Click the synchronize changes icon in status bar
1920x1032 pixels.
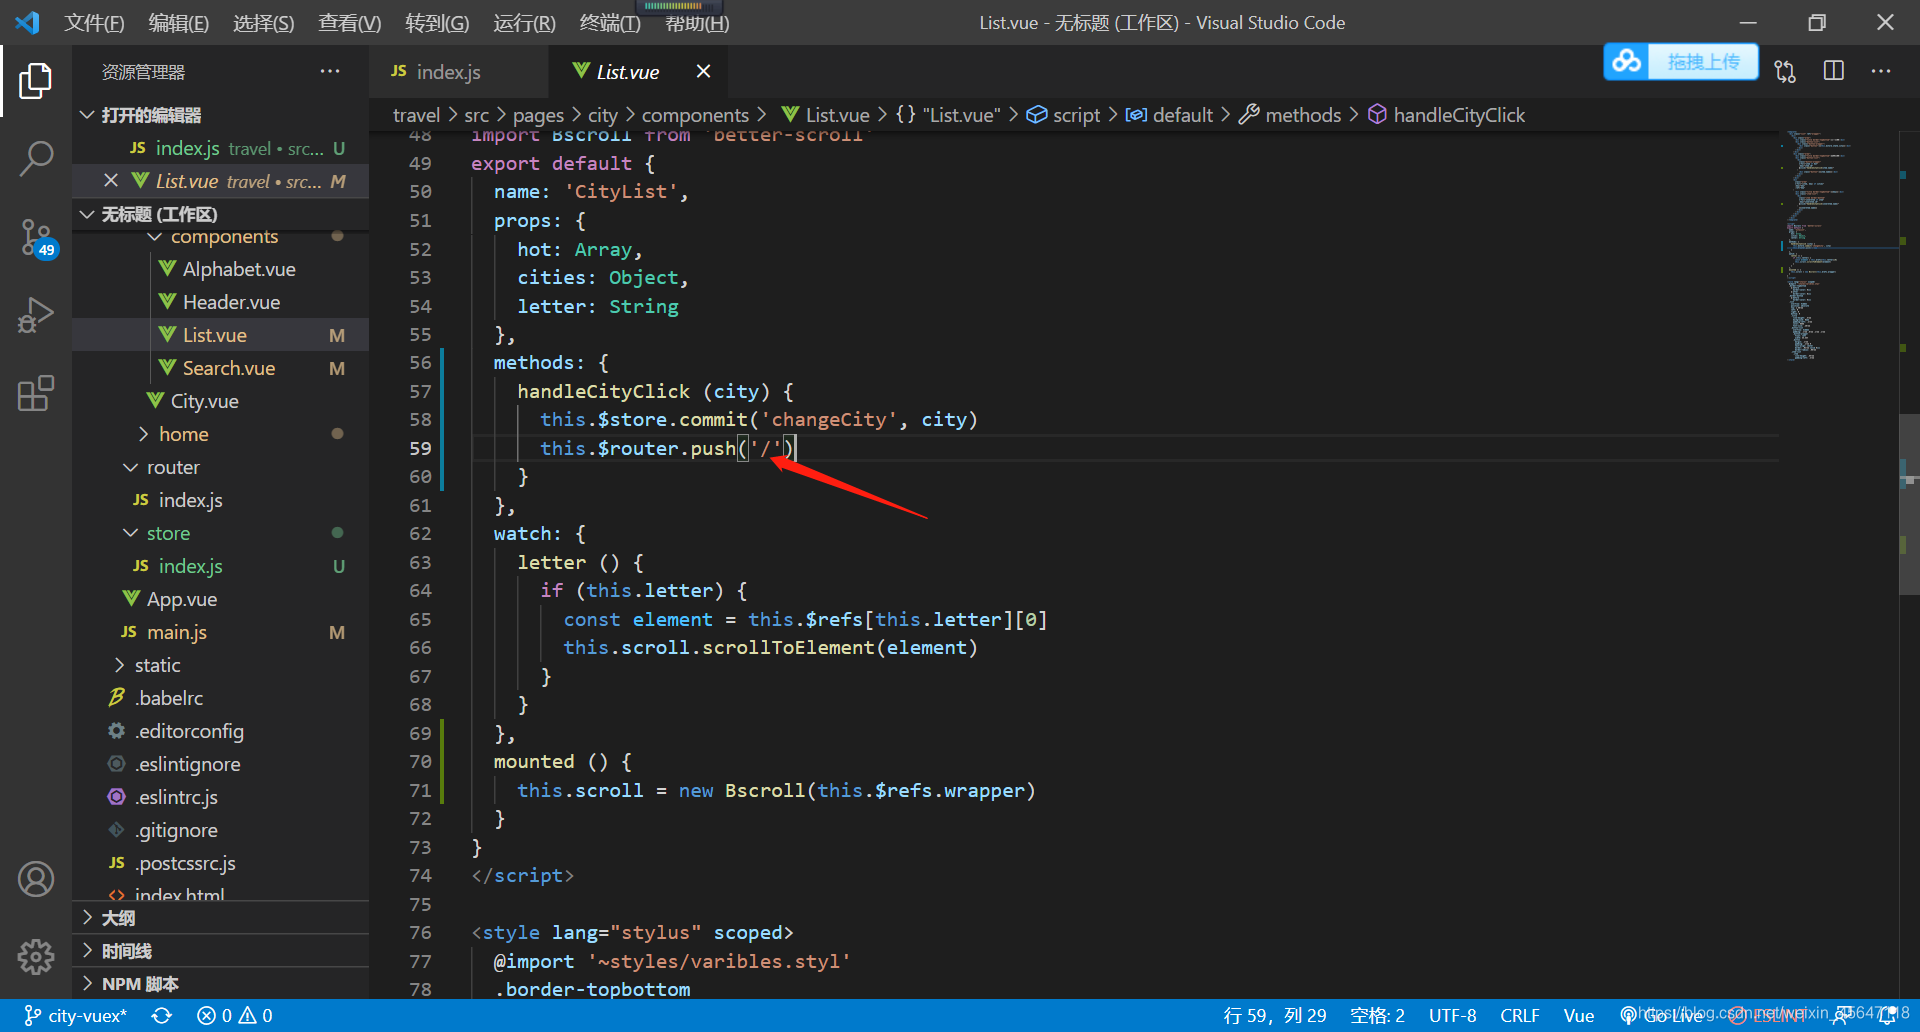161,1016
